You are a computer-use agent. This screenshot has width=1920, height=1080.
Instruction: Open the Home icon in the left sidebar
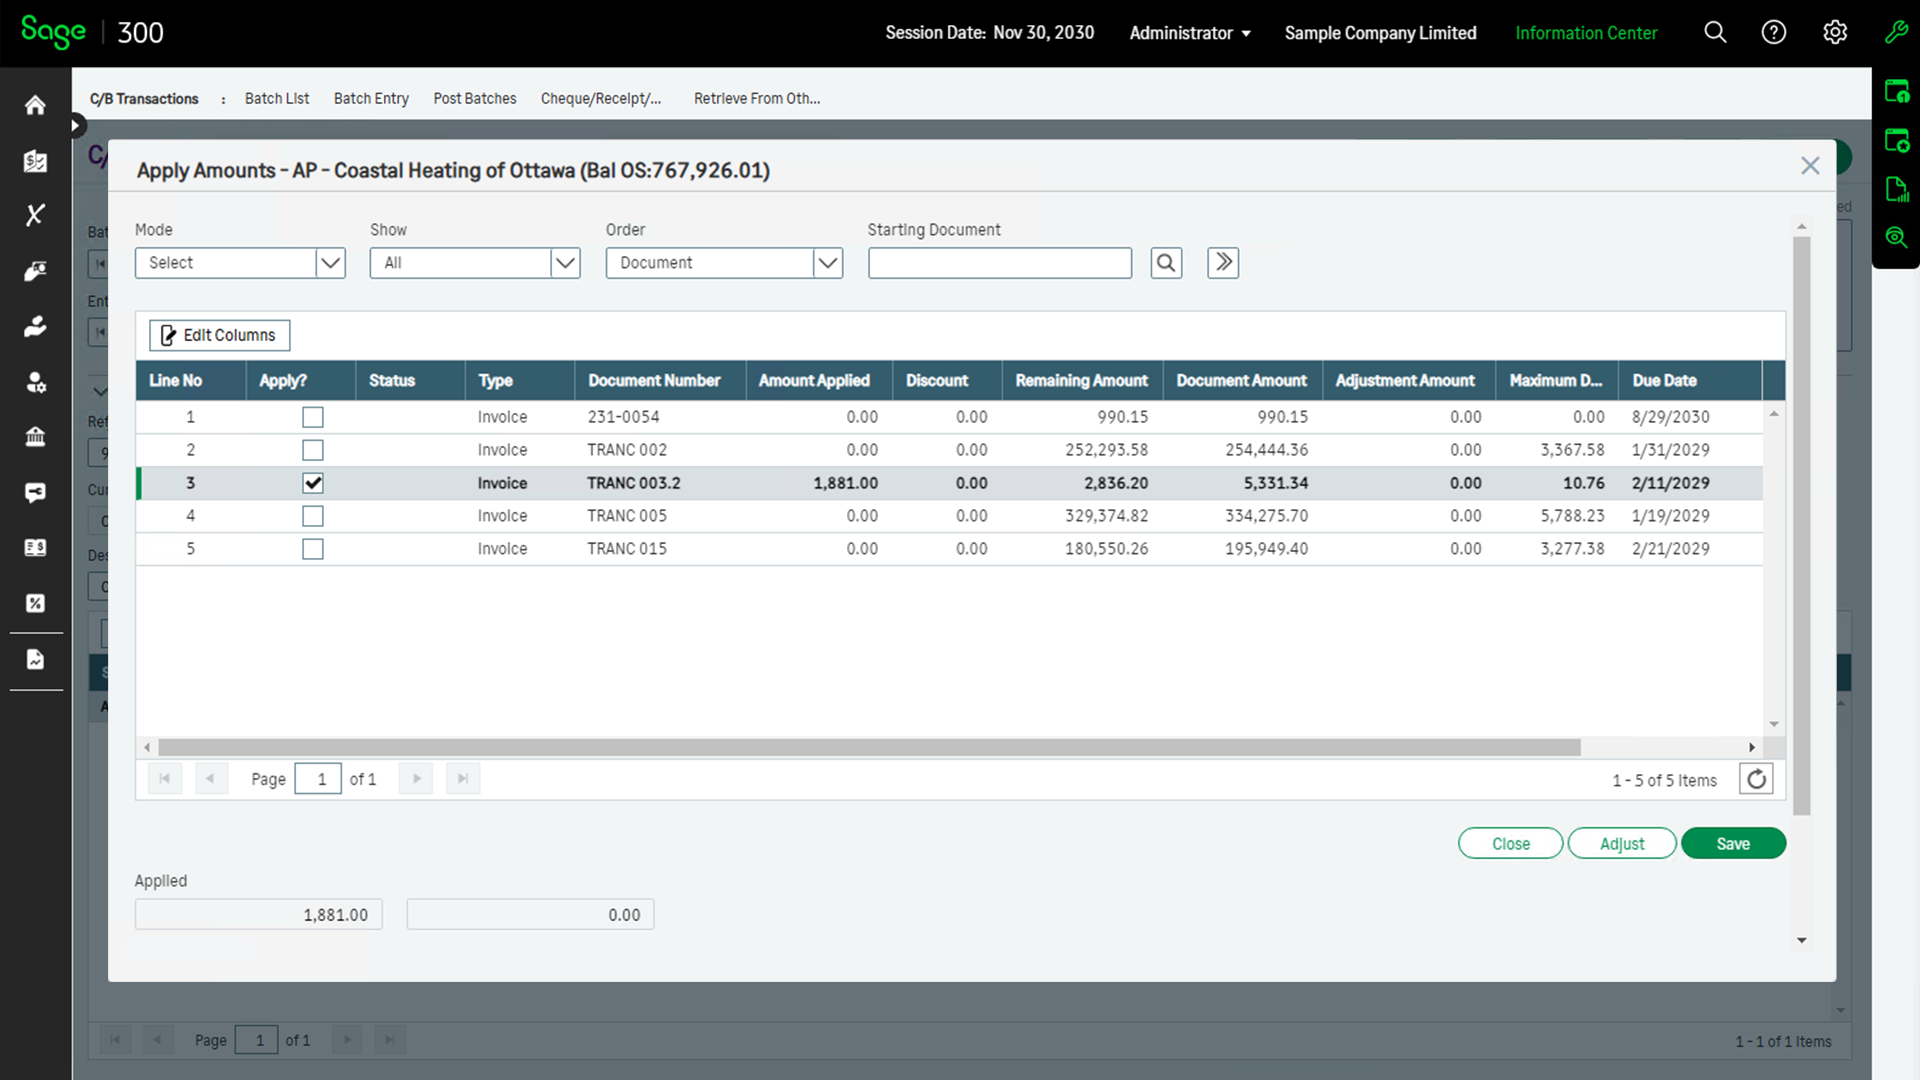[35, 104]
